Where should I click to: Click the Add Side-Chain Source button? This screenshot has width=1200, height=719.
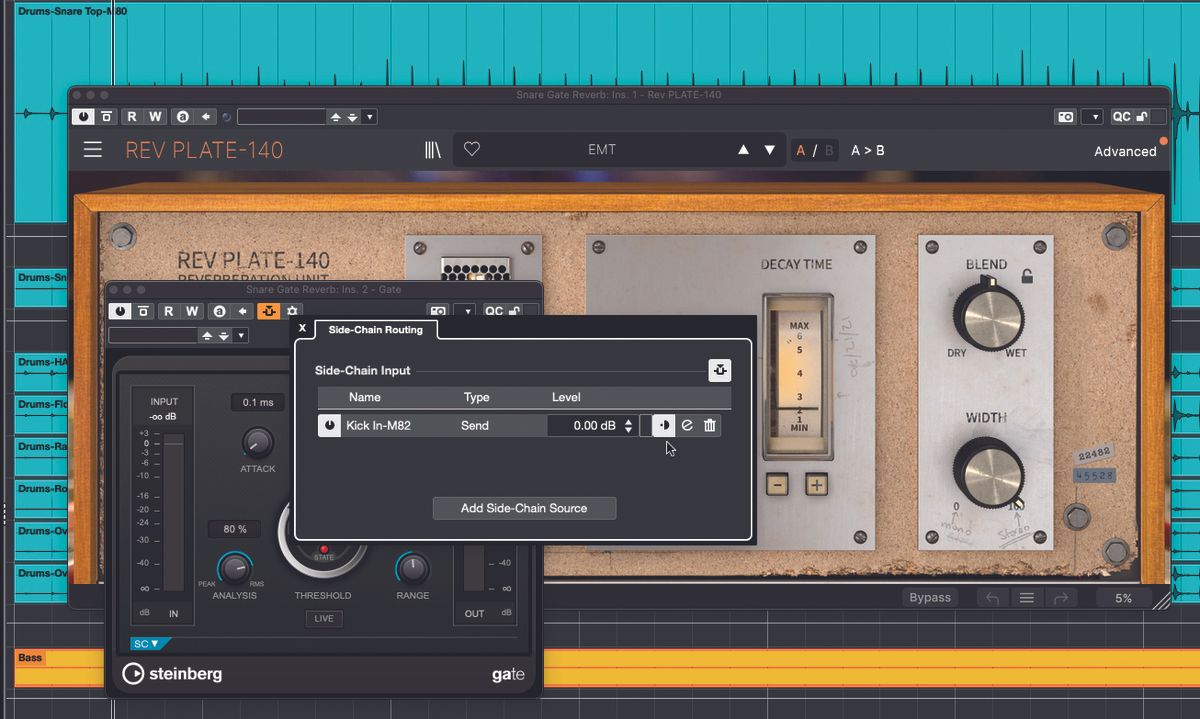tap(524, 508)
